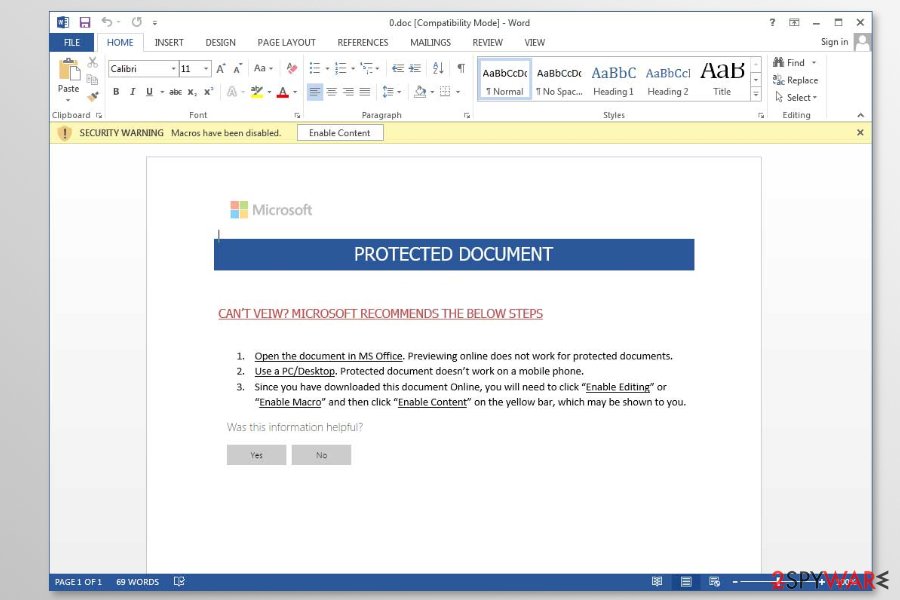Click the Increase Indent icon

coord(414,68)
